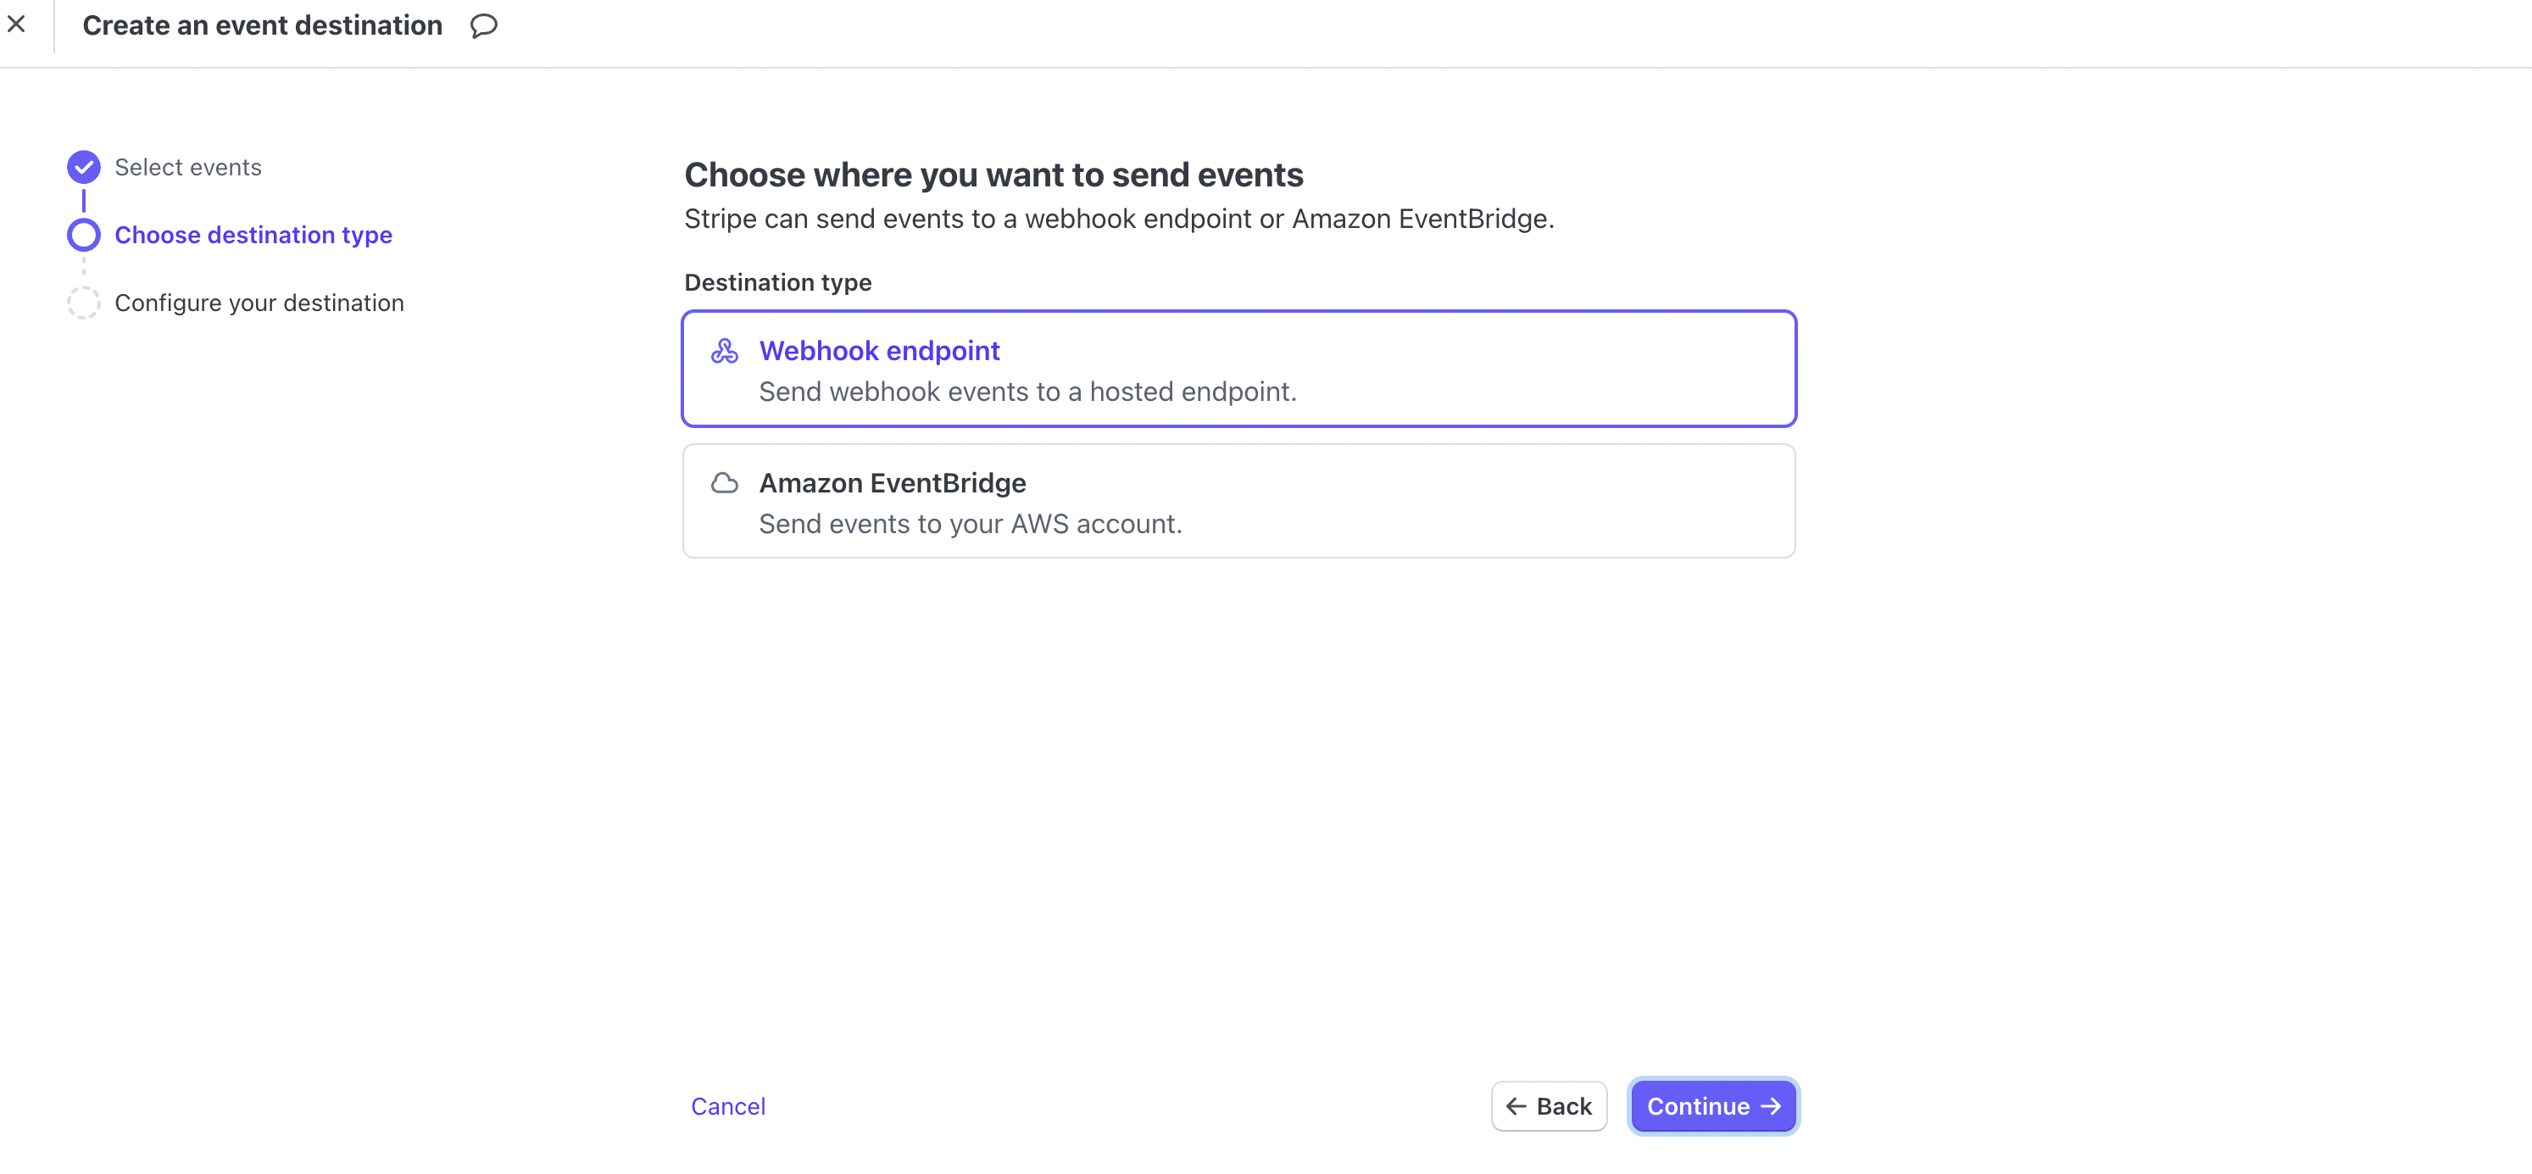The image size is (2532, 1174).
Task: Close the Create an event destination dialog
Action: point(17,24)
